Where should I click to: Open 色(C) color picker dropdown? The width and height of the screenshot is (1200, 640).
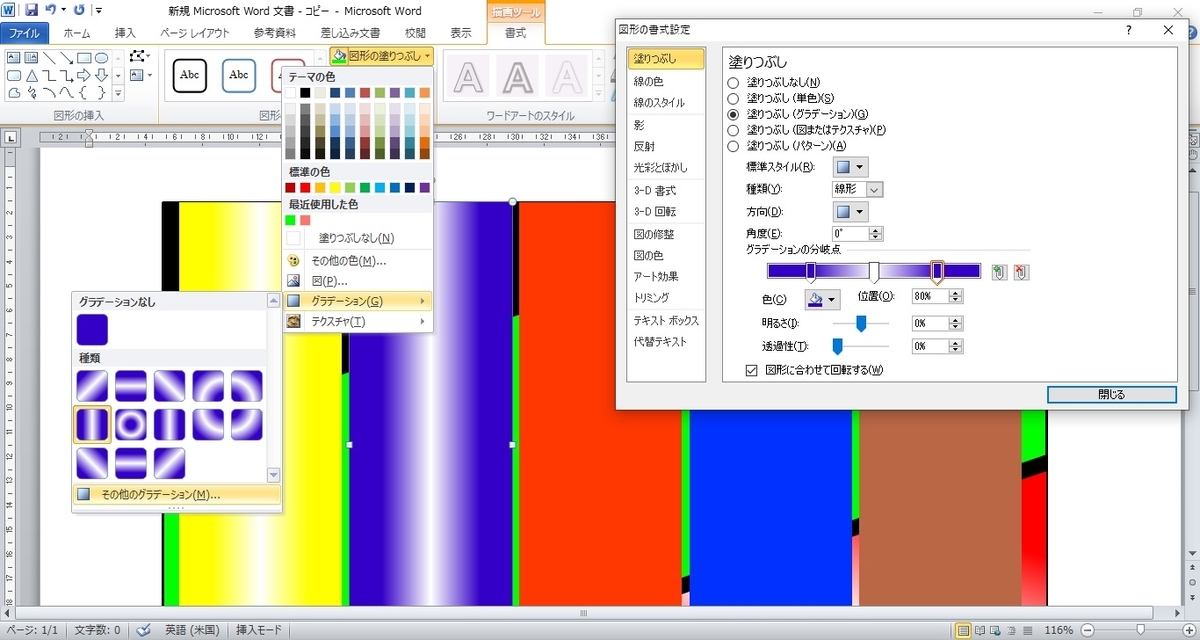[822, 298]
